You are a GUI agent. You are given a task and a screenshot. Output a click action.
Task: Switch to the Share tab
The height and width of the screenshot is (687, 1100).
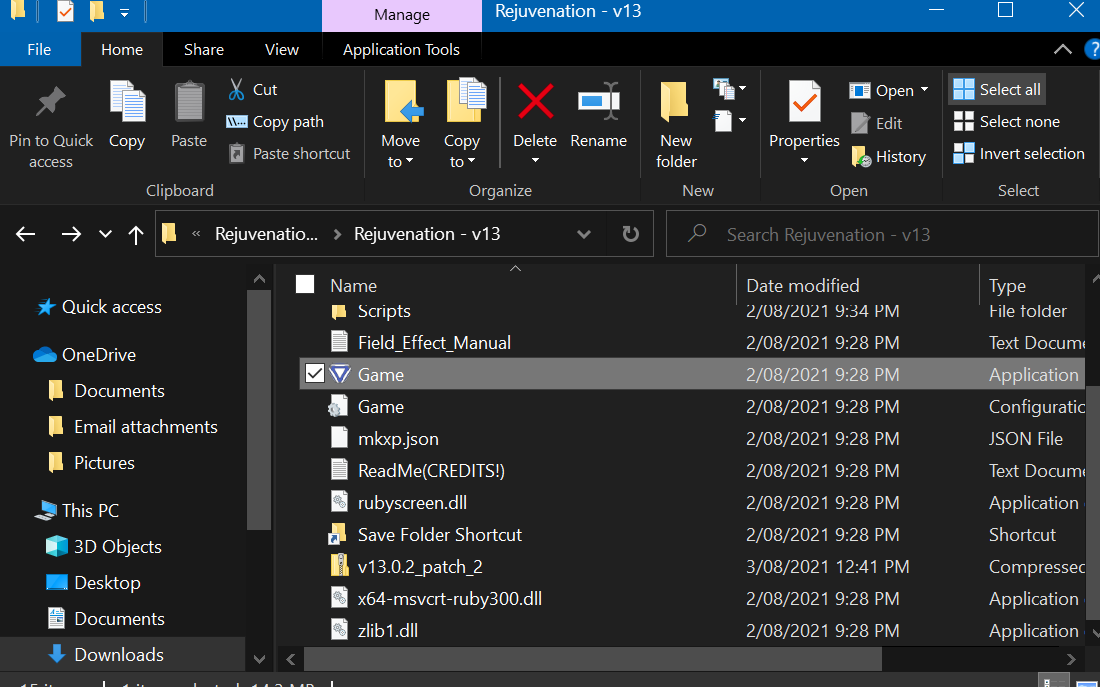[204, 50]
